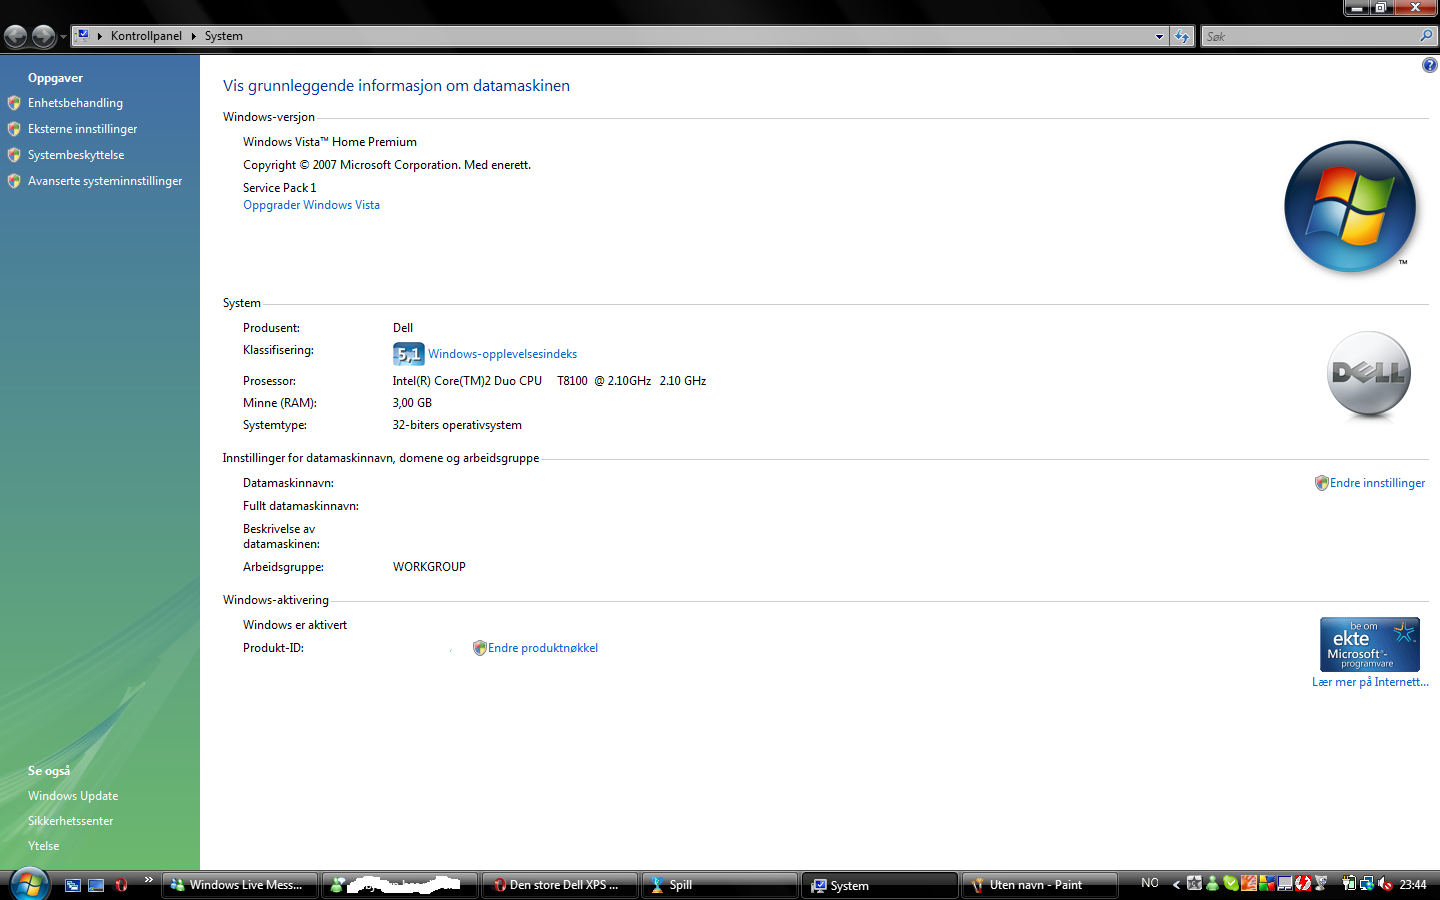Viewport: 1440px width, 900px height.
Task: Select the 32-biters operativsystem text
Action: pyautogui.click(x=457, y=425)
